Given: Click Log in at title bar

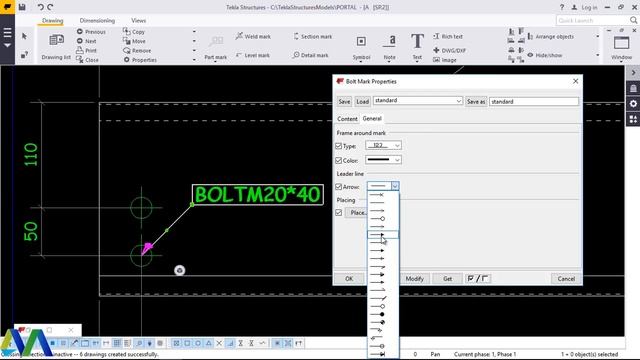Looking at the screenshot, I should coord(584,7).
